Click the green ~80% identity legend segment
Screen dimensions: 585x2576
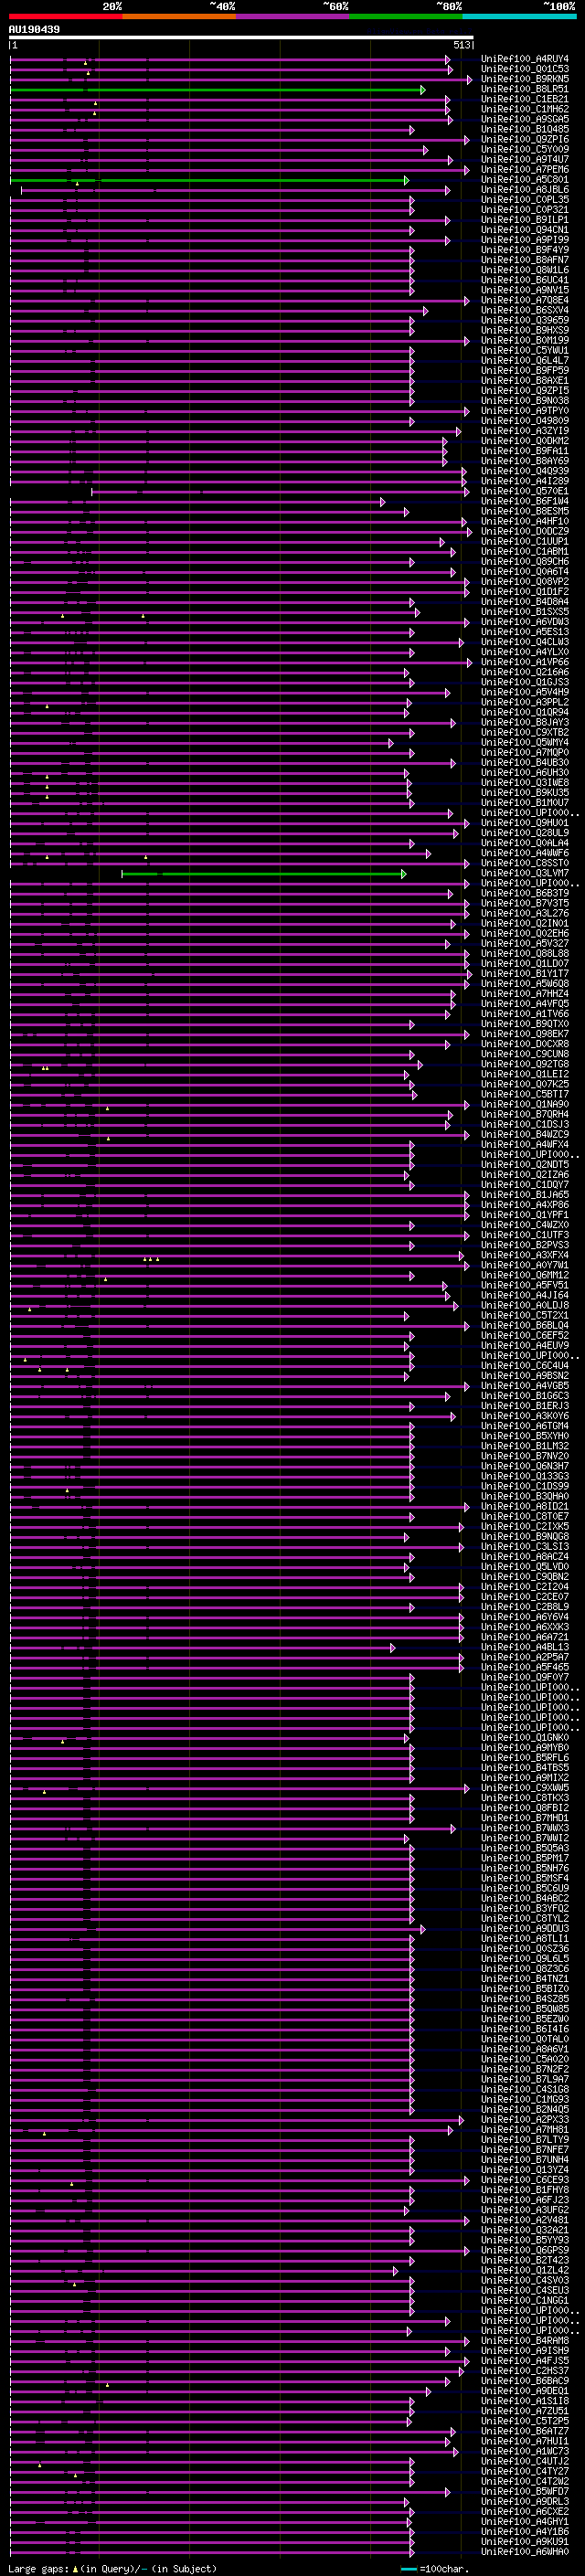[x=406, y=16]
